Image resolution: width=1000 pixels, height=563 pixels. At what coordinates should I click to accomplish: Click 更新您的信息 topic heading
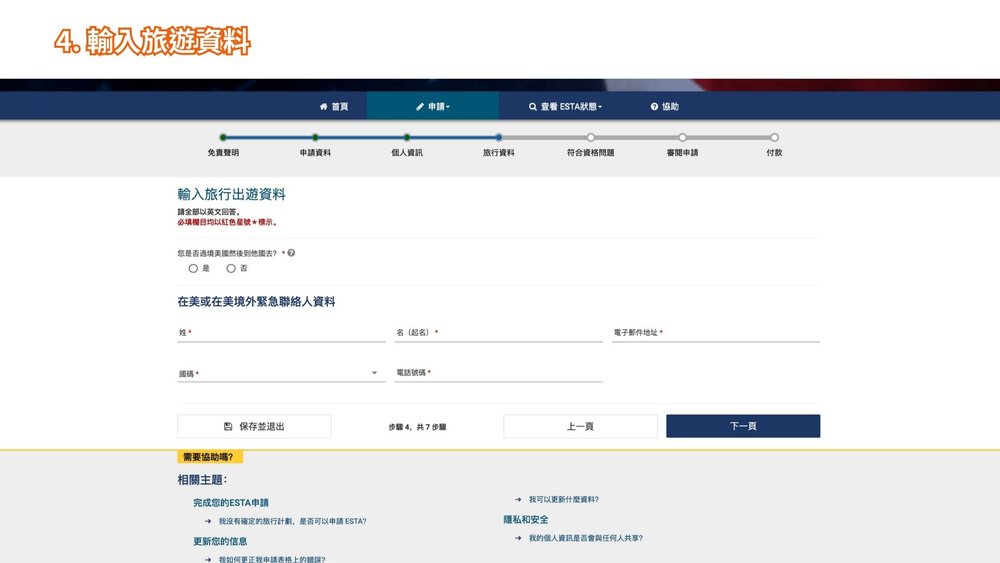[220, 541]
